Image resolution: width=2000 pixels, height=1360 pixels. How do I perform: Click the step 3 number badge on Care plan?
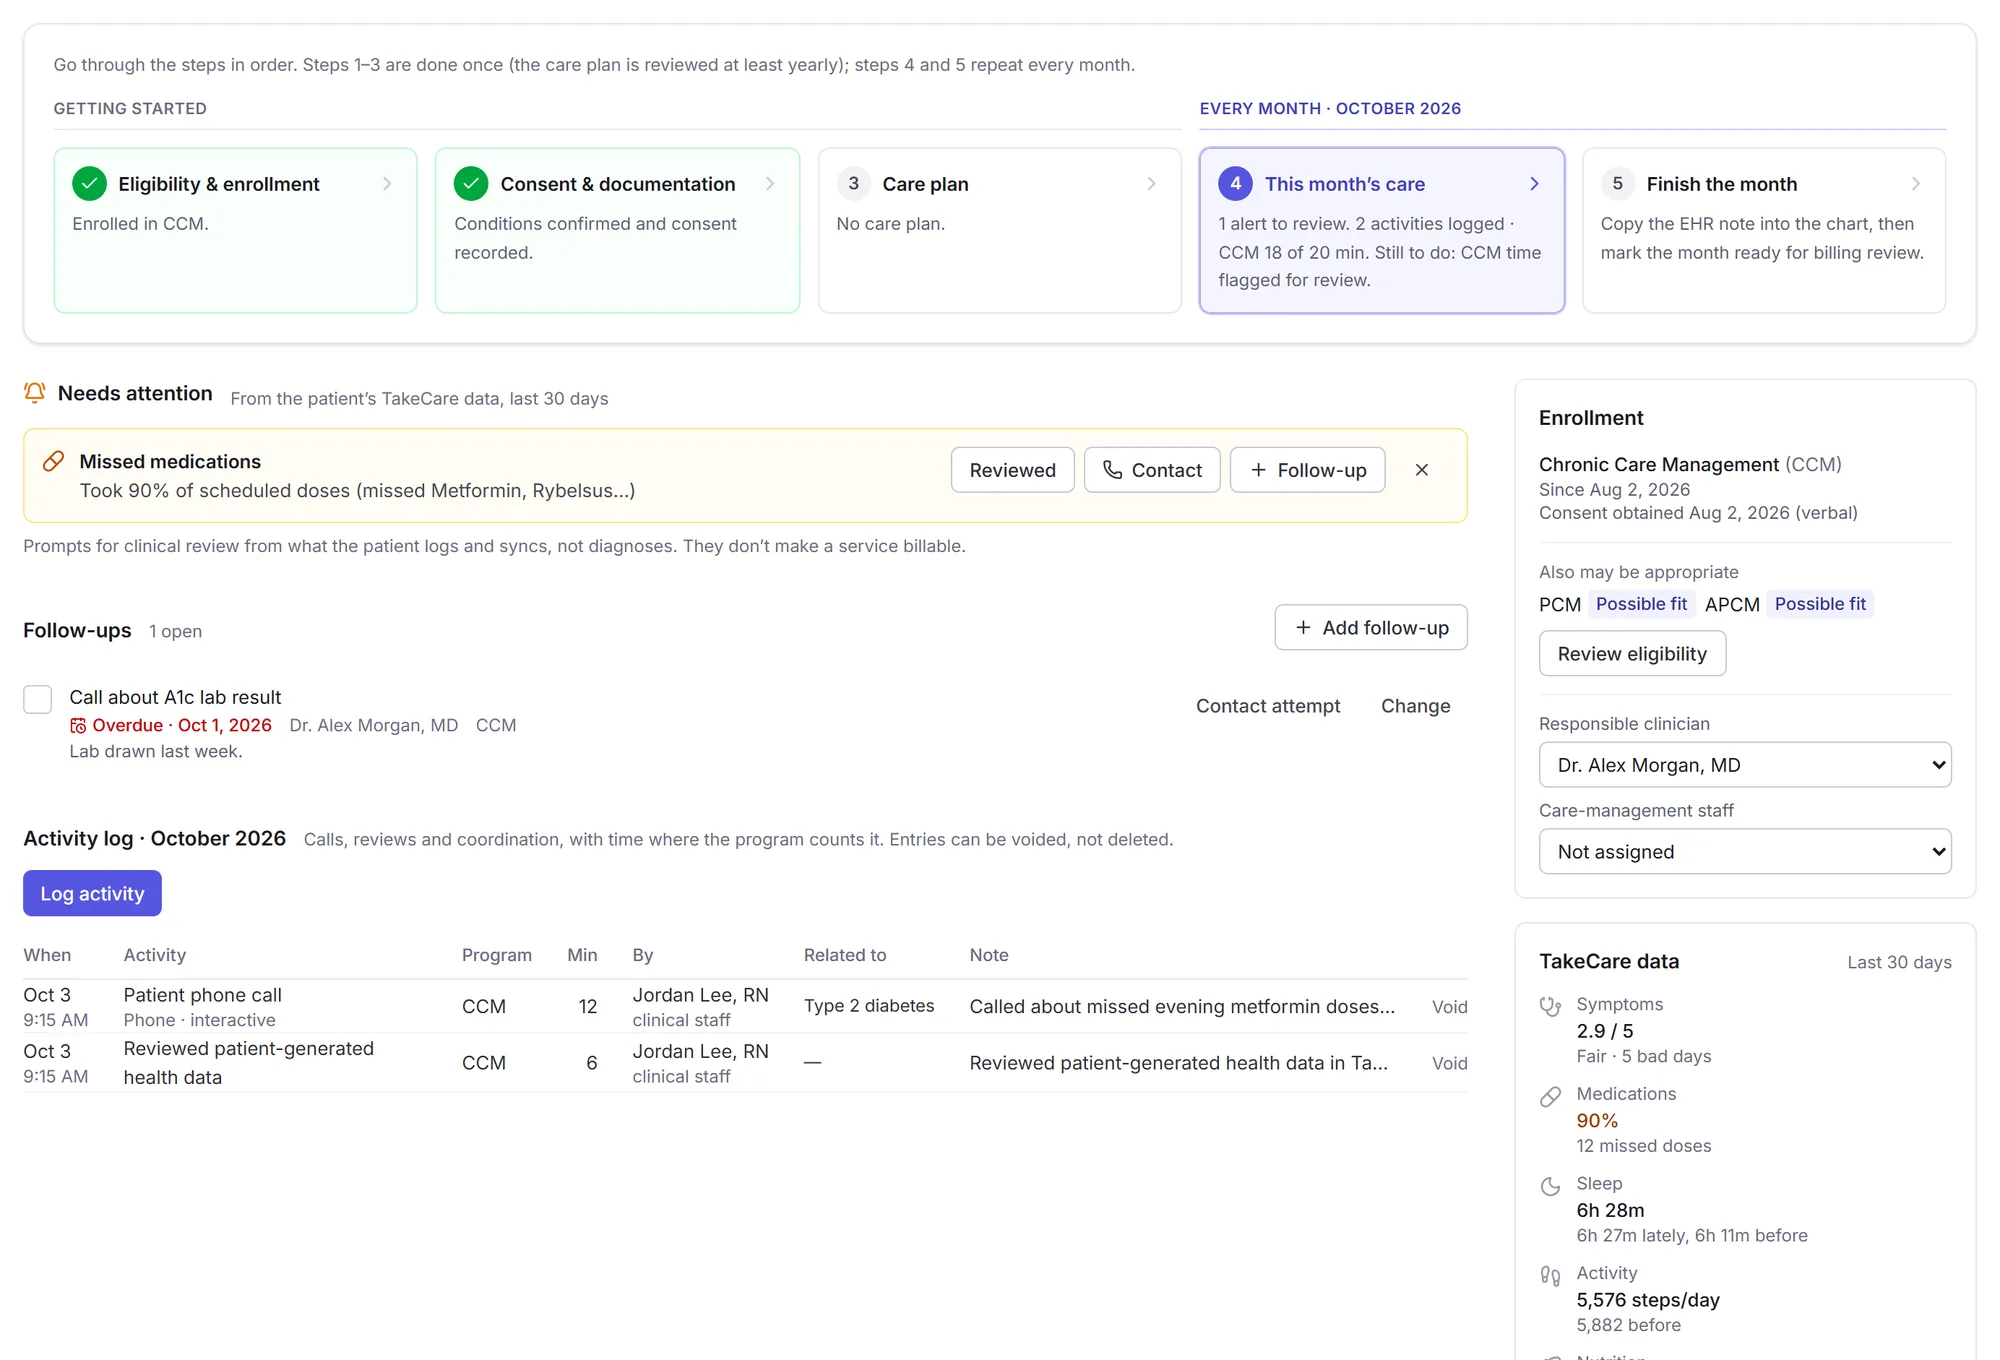(853, 184)
